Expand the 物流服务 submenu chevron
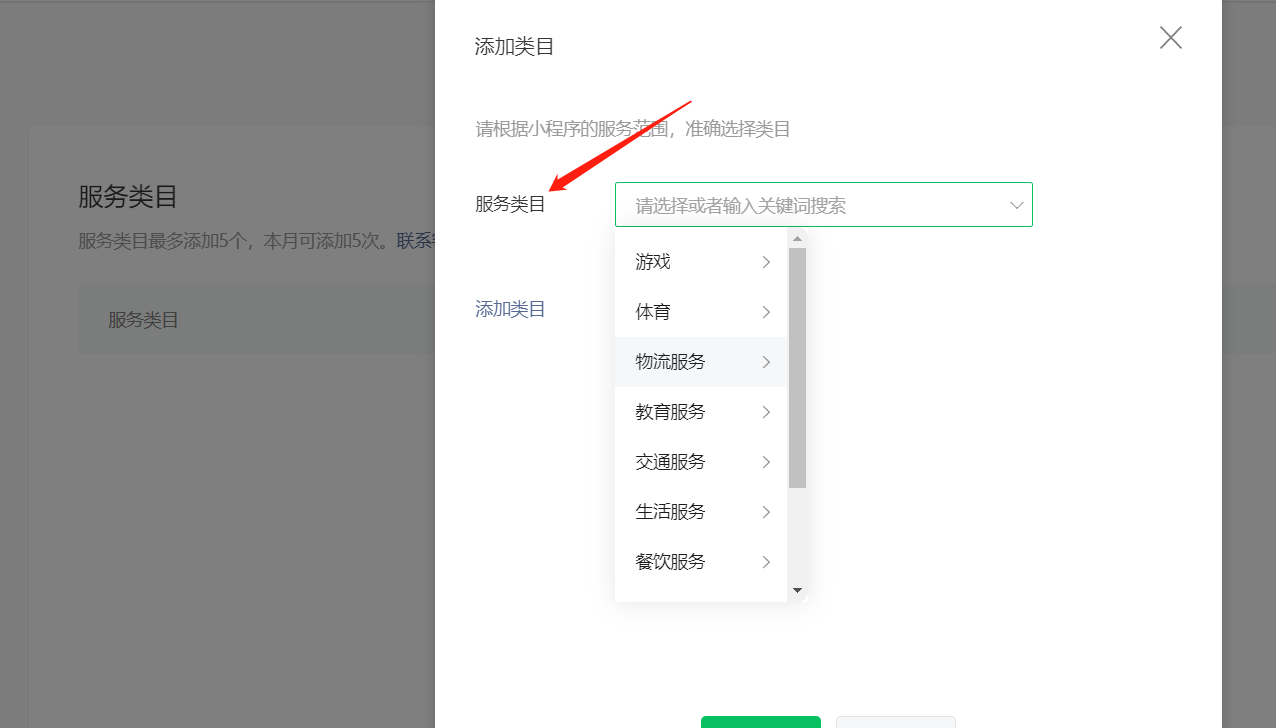This screenshot has height=728, width=1276. pyautogui.click(x=766, y=362)
